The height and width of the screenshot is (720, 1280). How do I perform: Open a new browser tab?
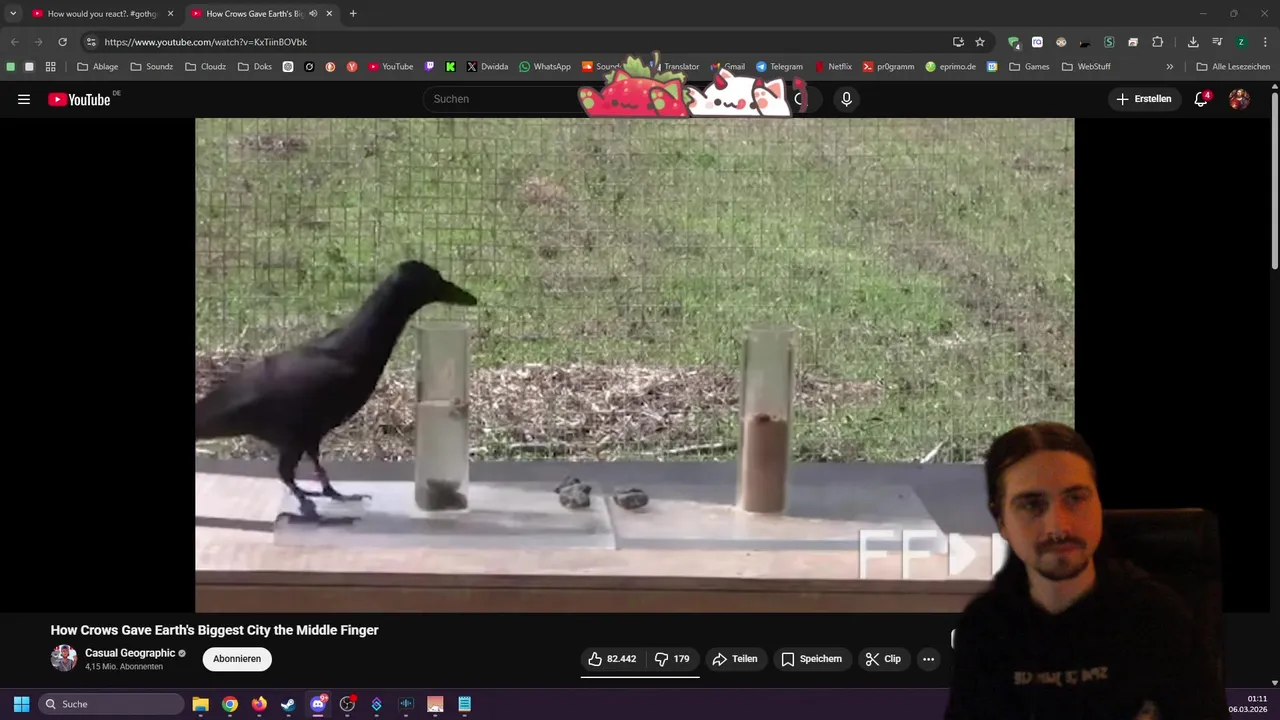[x=353, y=14]
